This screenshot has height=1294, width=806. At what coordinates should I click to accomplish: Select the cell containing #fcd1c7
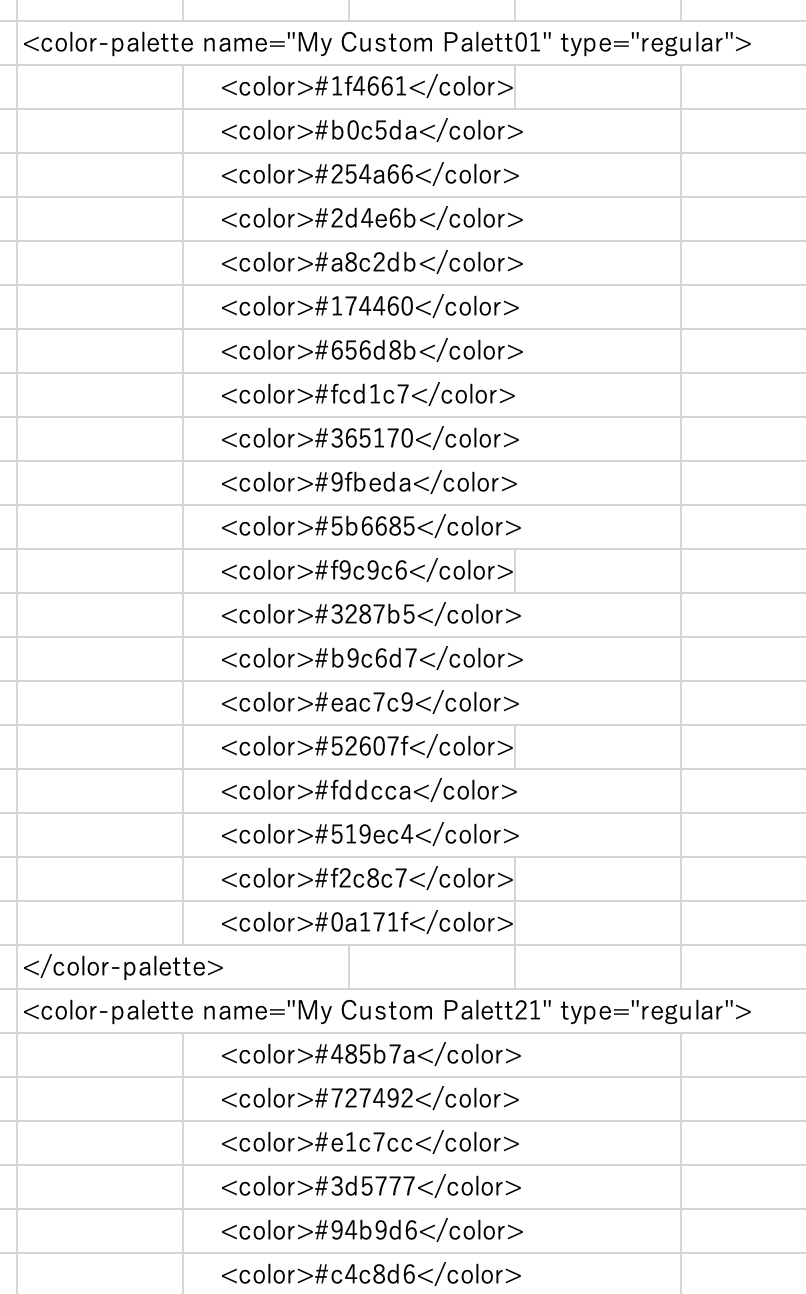coord(349,395)
